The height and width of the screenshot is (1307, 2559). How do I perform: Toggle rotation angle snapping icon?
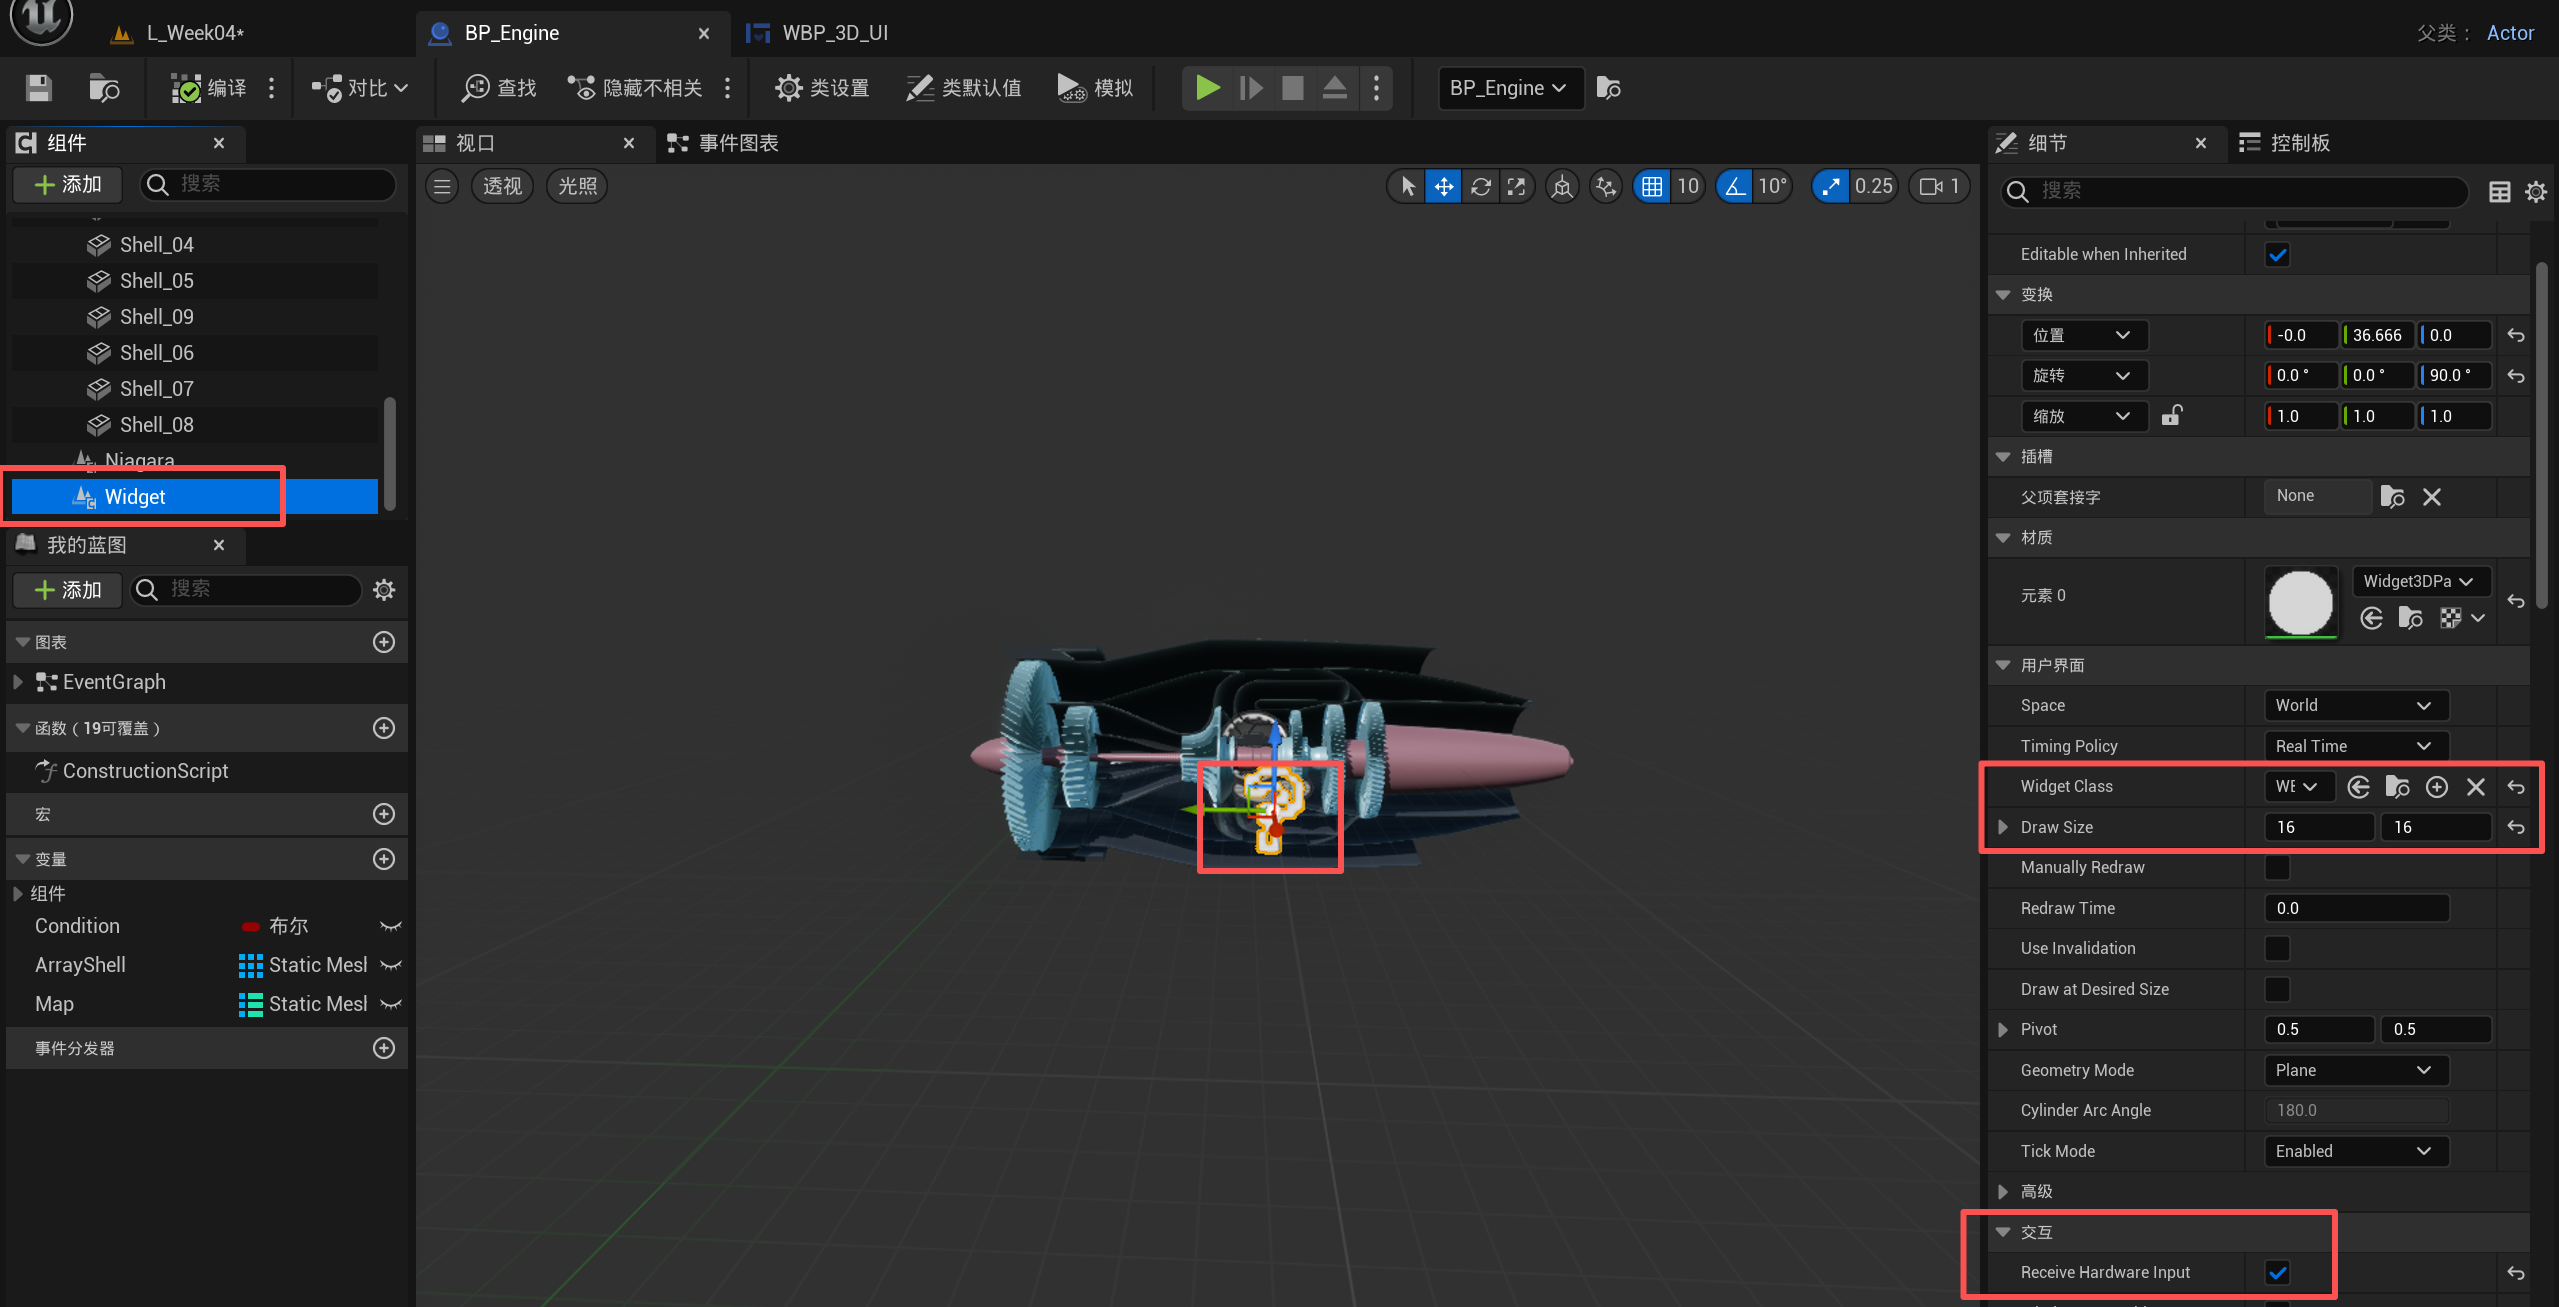pyautogui.click(x=1735, y=186)
